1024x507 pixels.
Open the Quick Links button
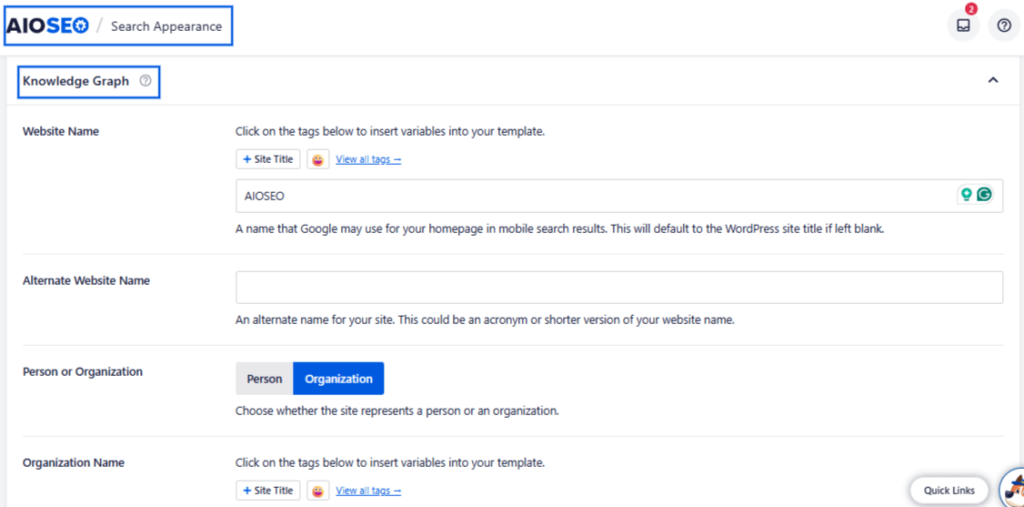[x=949, y=490]
